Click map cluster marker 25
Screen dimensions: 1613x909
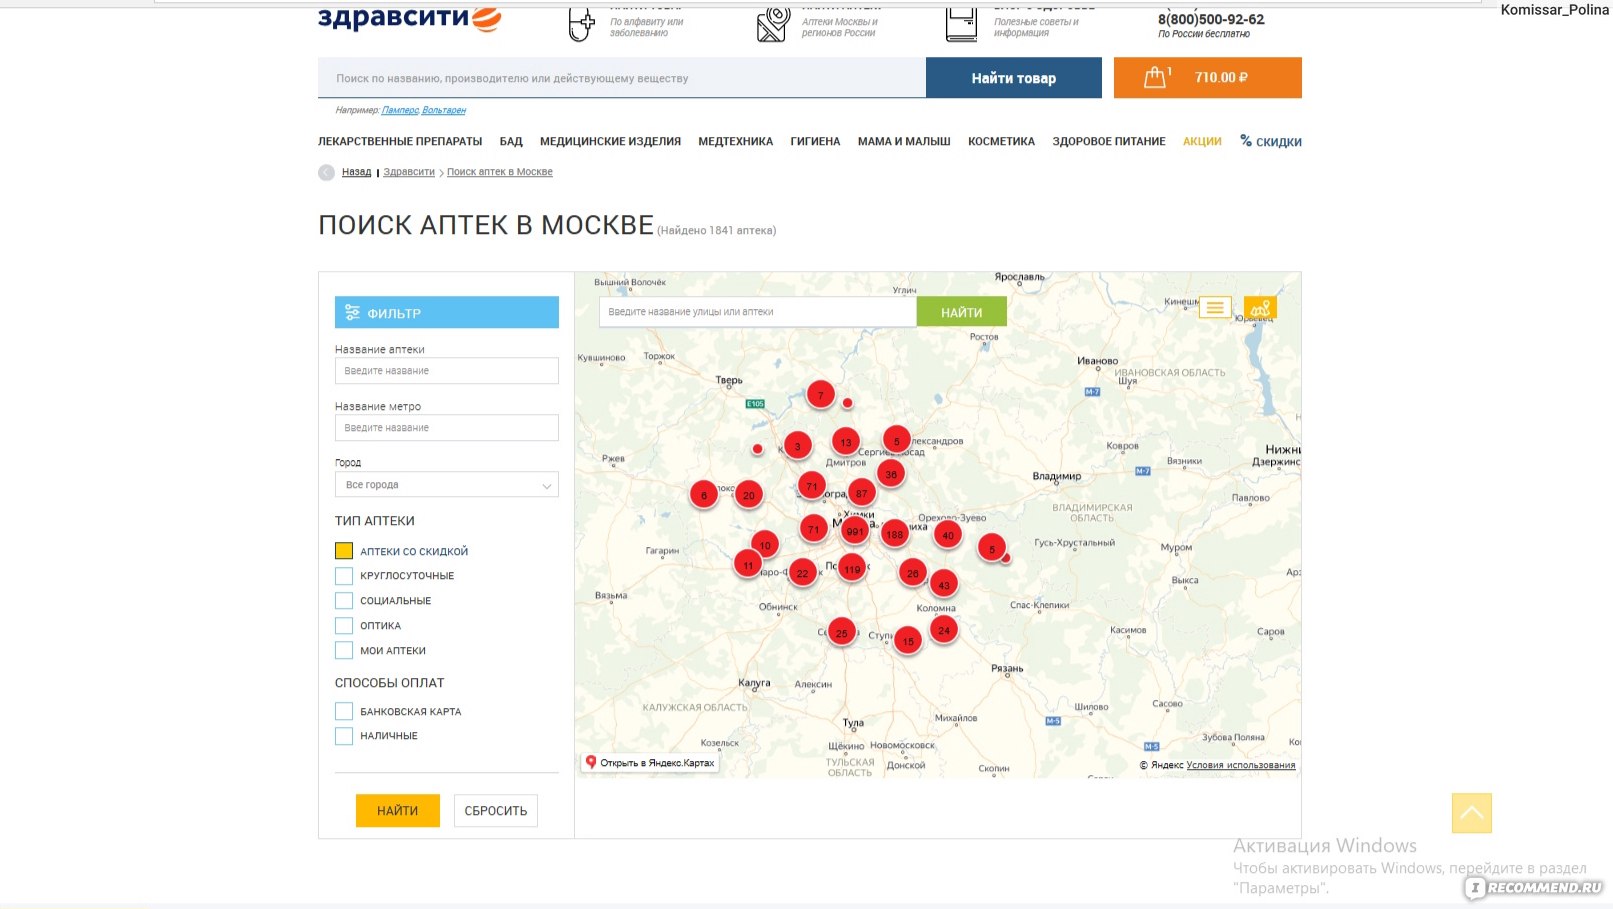point(841,633)
